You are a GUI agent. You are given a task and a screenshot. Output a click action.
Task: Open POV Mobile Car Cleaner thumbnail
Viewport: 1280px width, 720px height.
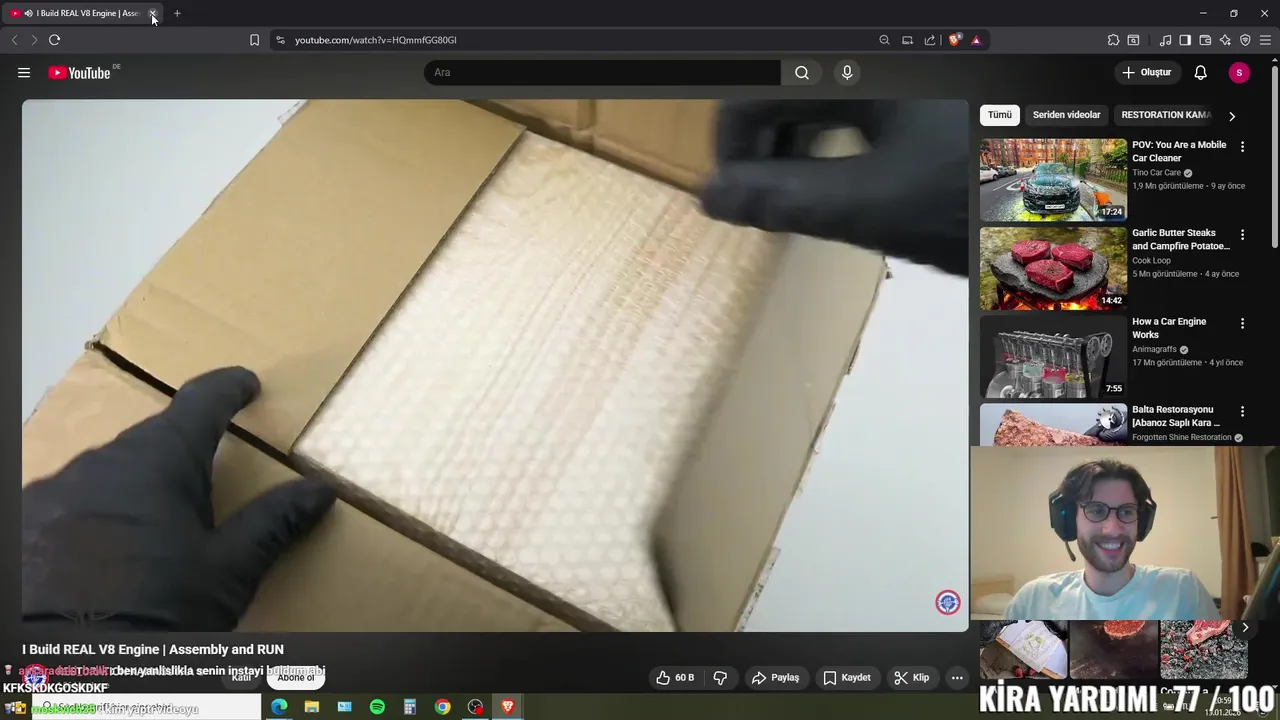(1053, 179)
